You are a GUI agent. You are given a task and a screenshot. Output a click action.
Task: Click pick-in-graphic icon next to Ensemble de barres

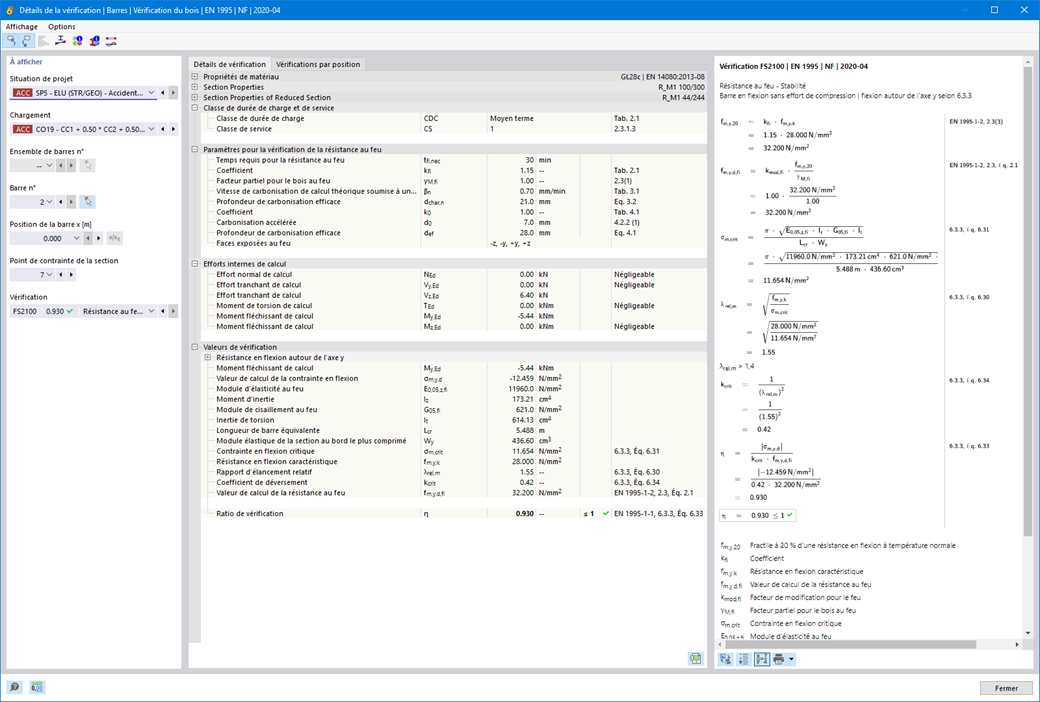pyautogui.click(x=88, y=165)
